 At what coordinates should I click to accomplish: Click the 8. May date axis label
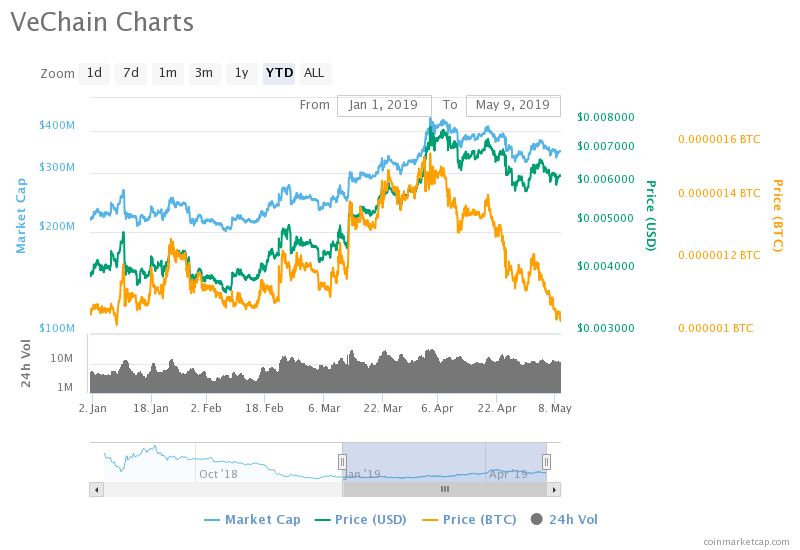[555, 408]
